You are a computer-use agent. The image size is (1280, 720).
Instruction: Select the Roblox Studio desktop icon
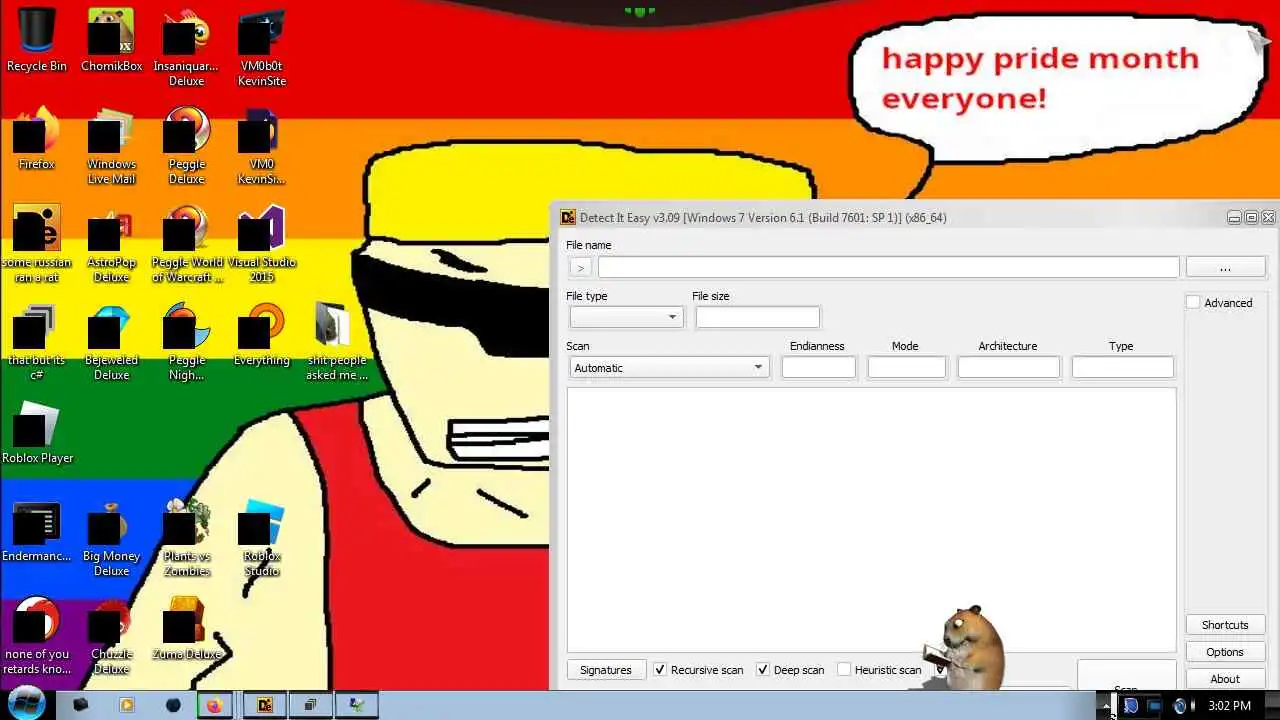[261, 538]
